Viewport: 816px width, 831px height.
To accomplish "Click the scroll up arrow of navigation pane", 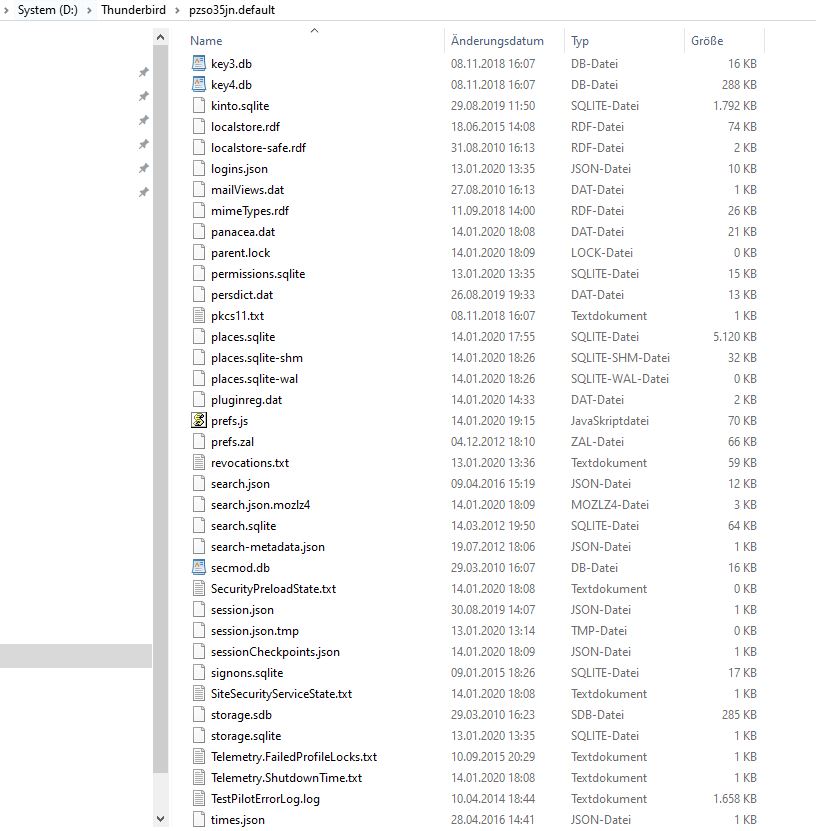I will (x=161, y=37).
